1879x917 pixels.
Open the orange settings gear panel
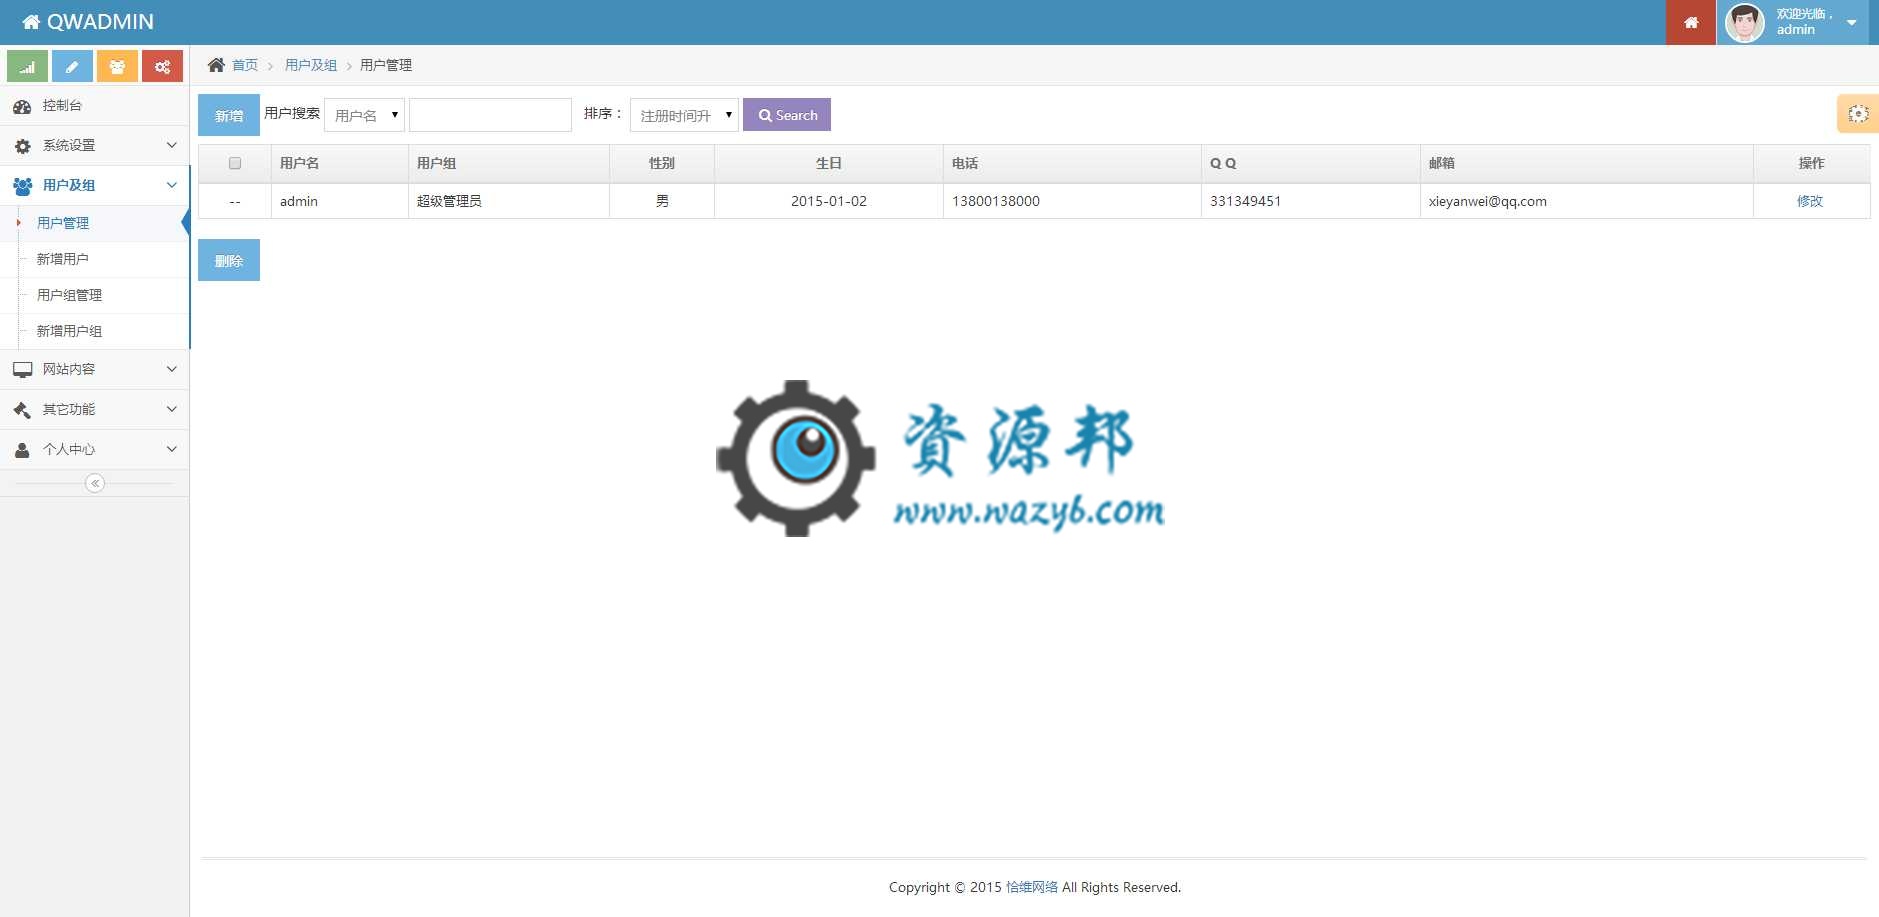tap(1858, 114)
